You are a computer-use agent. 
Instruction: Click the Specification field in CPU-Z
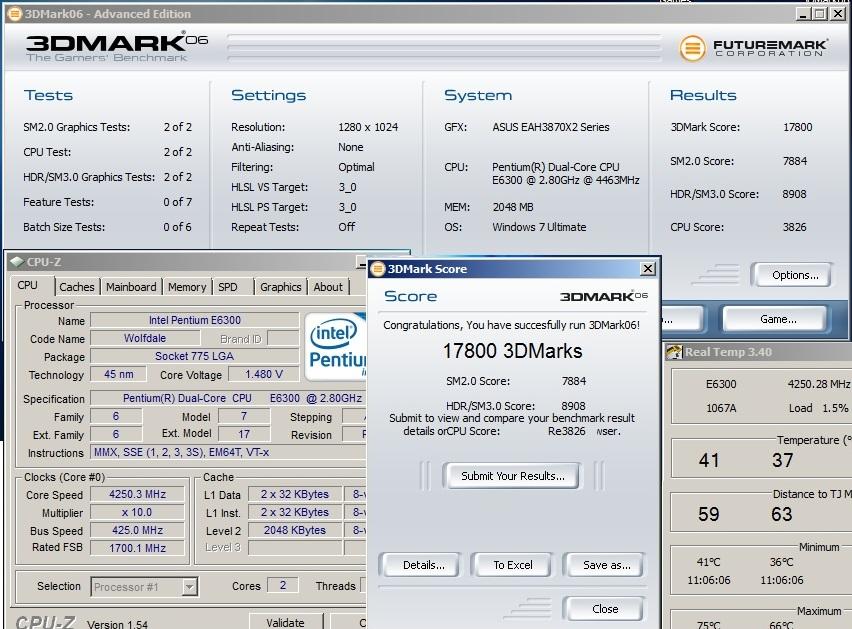coord(228,398)
